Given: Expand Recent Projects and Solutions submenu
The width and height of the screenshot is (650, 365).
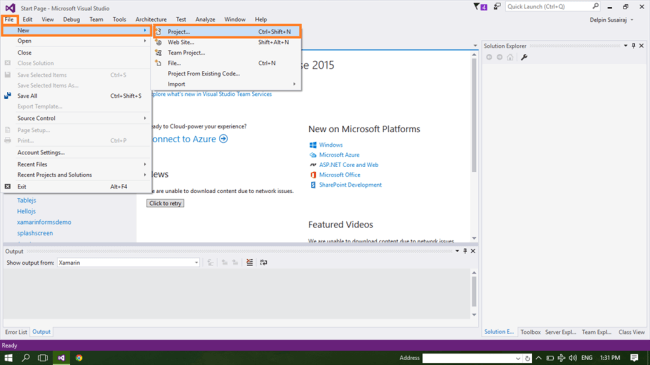Looking at the screenshot, I should pyautogui.click(x=145, y=175).
